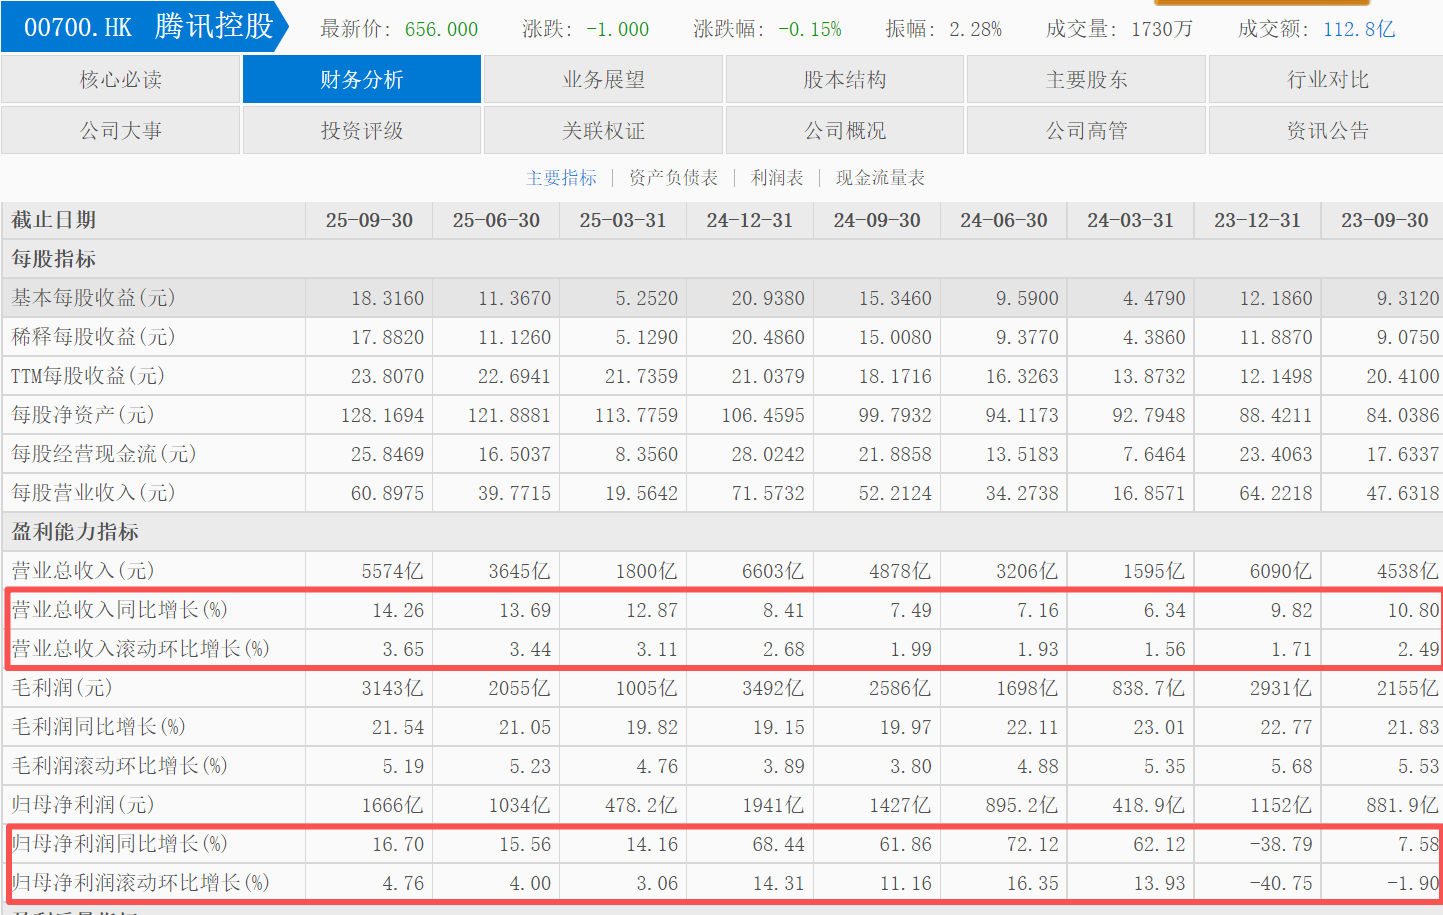Open the 核心必读 tab

pyautogui.click(x=121, y=79)
